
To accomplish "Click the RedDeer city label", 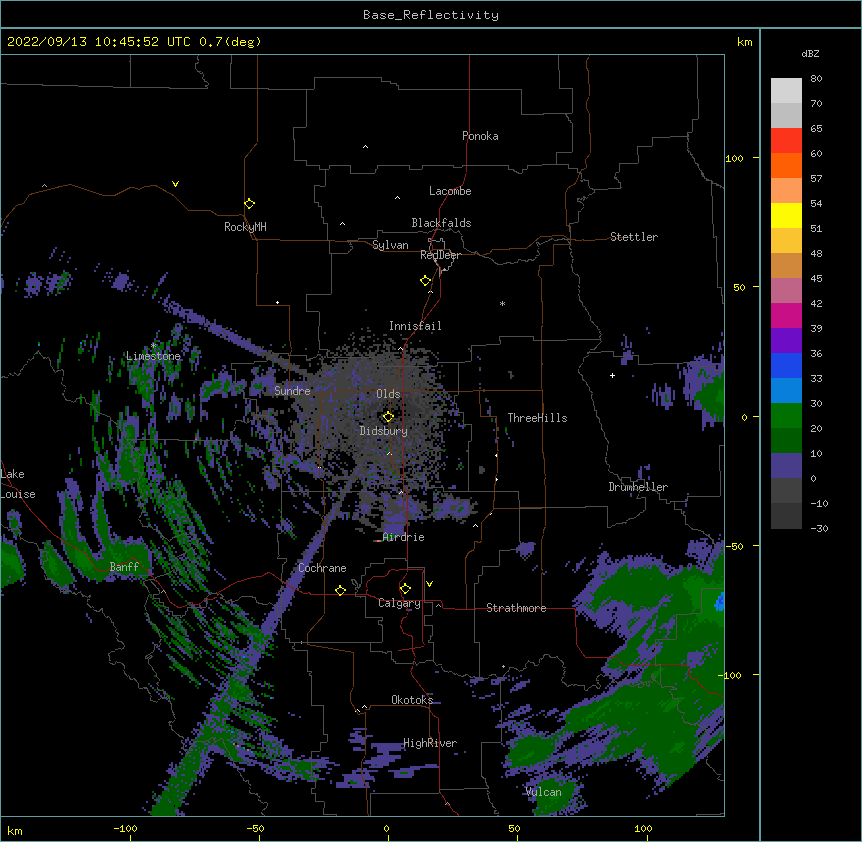I will [x=440, y=255].
